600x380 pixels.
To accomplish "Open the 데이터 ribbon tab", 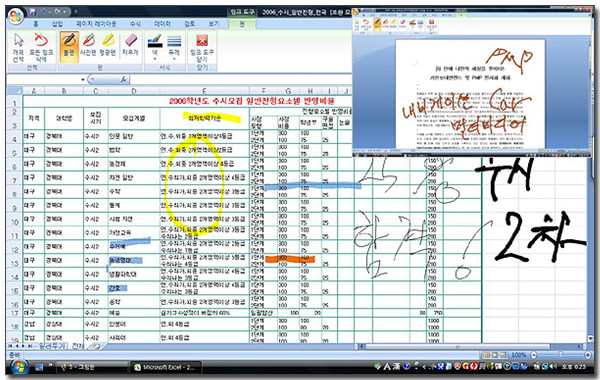I will click(x=162, y=24).
